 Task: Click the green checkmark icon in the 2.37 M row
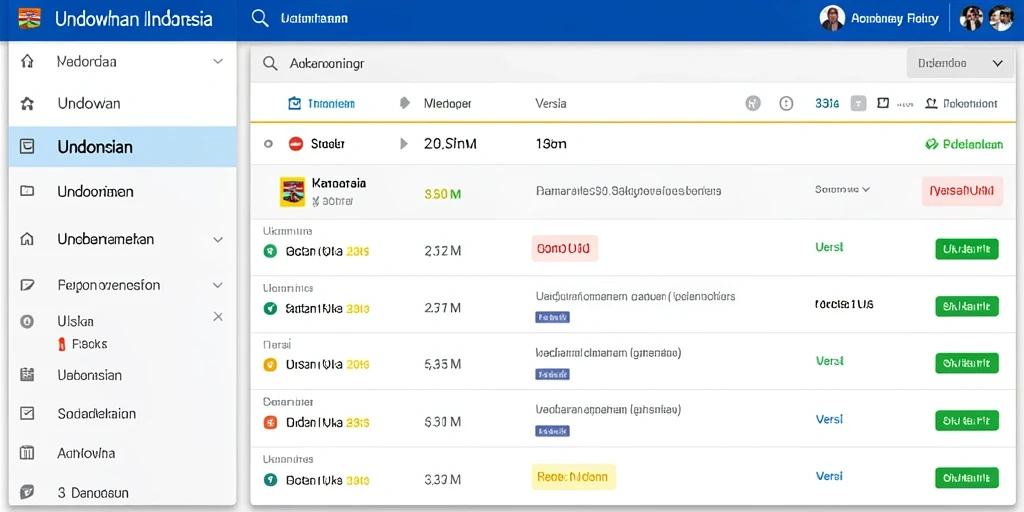269,308
